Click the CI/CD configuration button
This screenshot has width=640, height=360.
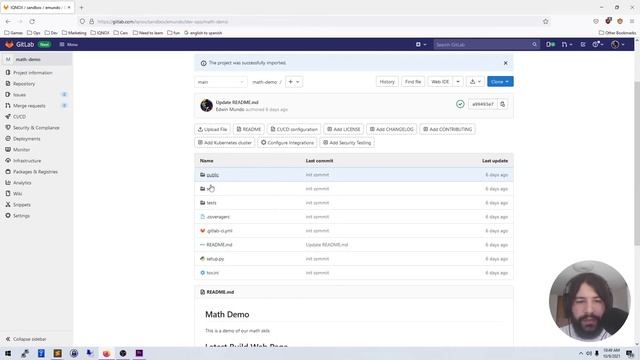pyautogui.click(x=294, y=129)
